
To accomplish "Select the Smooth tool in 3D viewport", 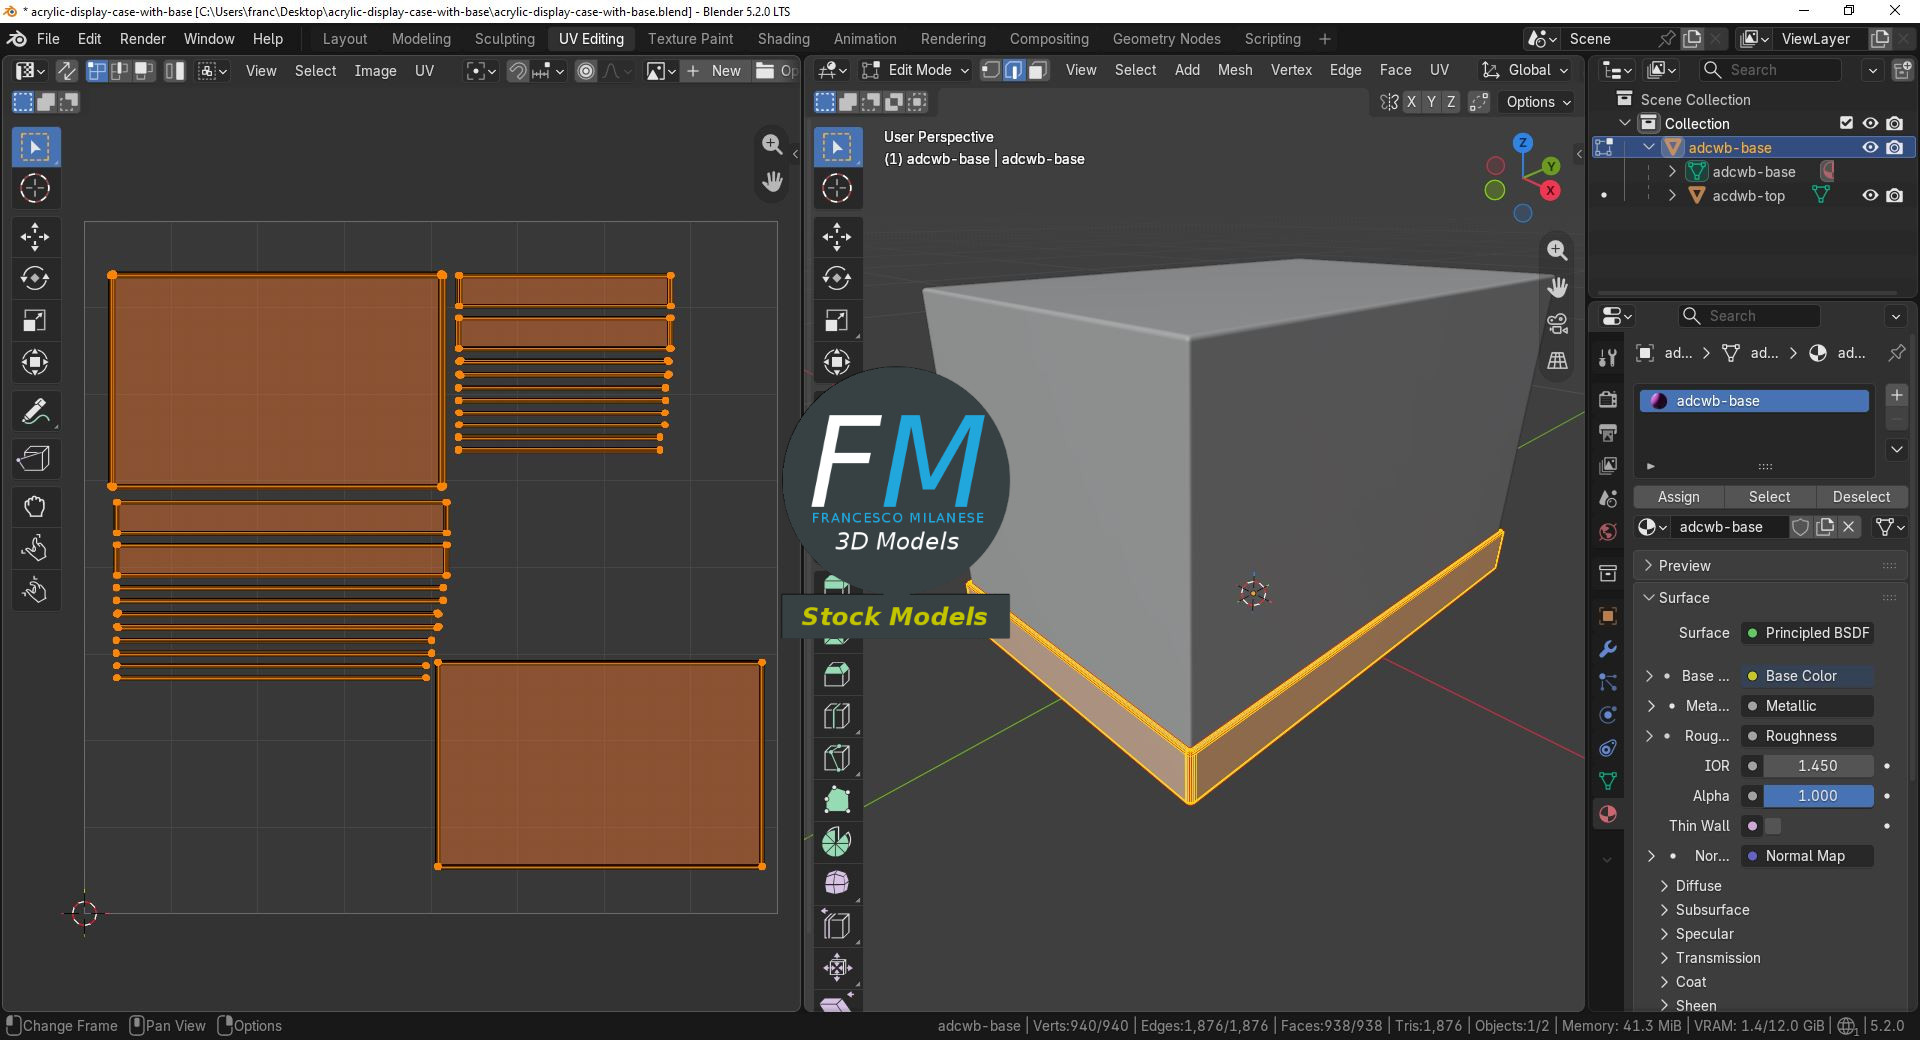I will click(x=837, y=884).
